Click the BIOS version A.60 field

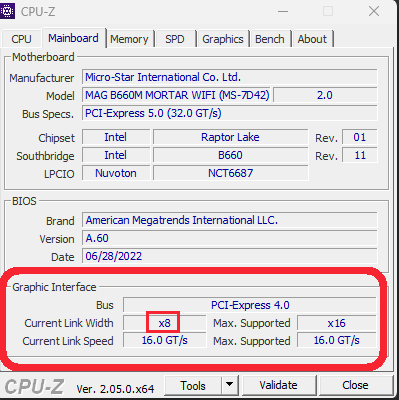229,238
